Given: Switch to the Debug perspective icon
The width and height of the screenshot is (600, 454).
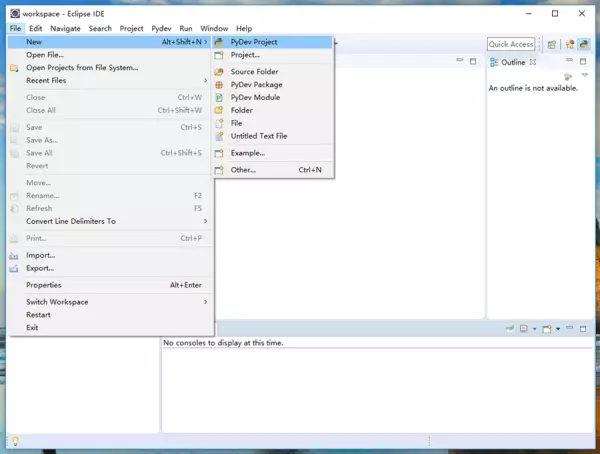Looking at the screenshot, I should coord(570,44).
